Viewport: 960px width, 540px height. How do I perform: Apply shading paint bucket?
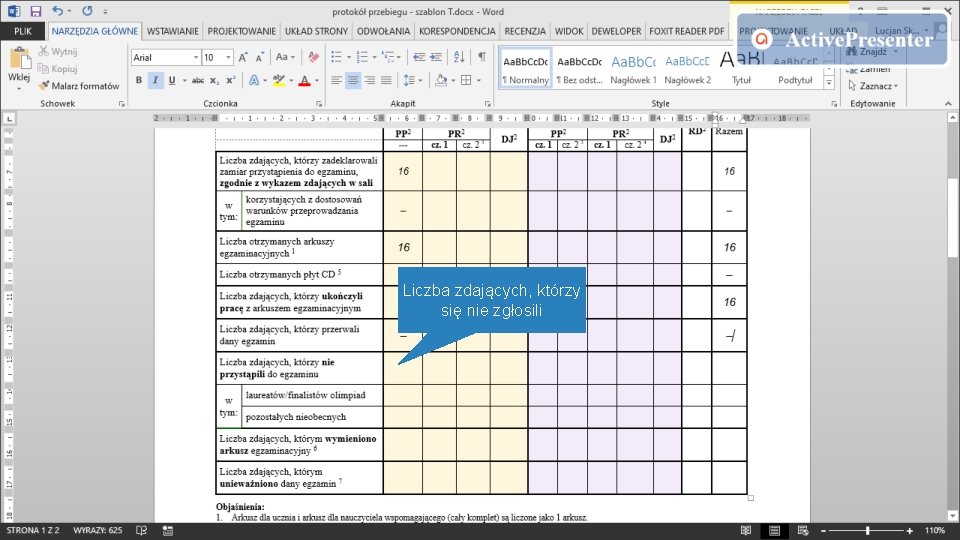coord(440,80)
